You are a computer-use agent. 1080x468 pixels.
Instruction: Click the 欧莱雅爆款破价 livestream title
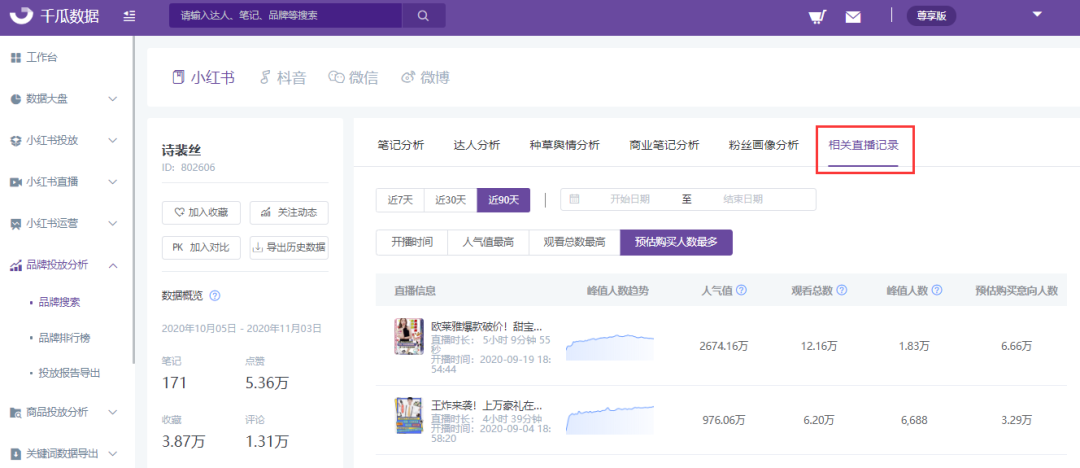486,326
